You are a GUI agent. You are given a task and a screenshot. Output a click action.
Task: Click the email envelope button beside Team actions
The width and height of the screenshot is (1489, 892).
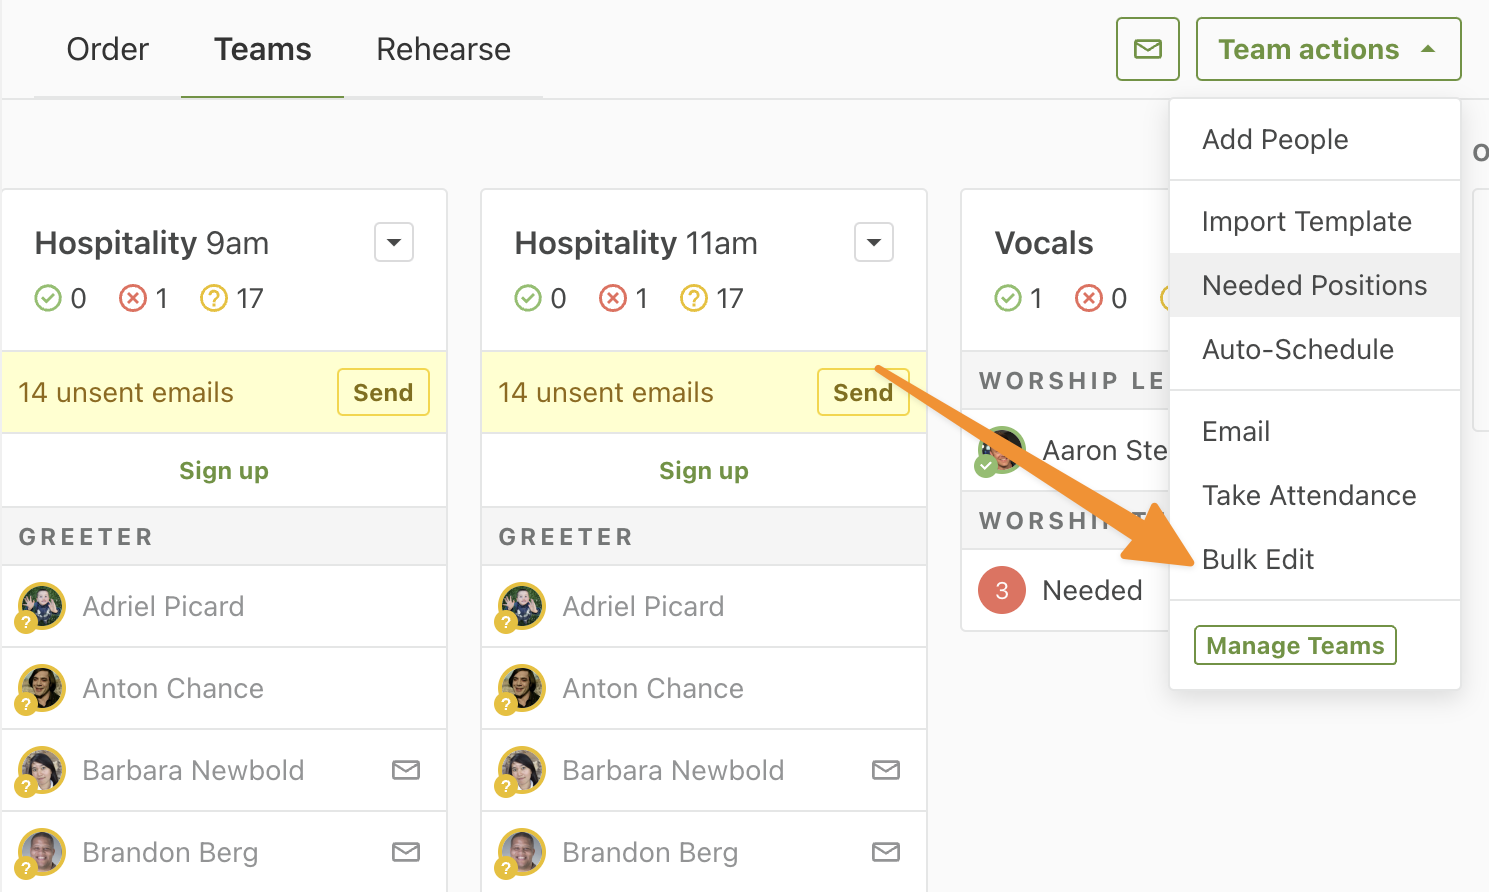[1147, 49]
